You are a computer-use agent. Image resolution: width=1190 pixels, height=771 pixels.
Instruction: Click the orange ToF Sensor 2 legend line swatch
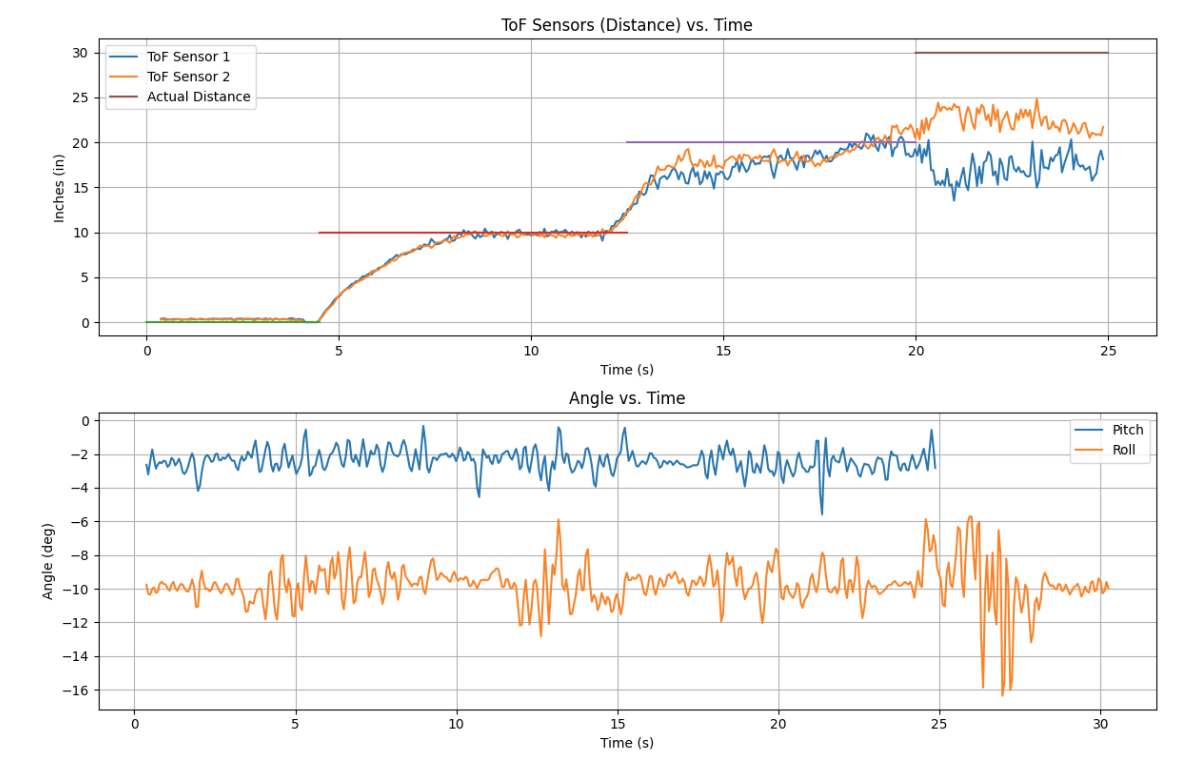tap(123, 77)
